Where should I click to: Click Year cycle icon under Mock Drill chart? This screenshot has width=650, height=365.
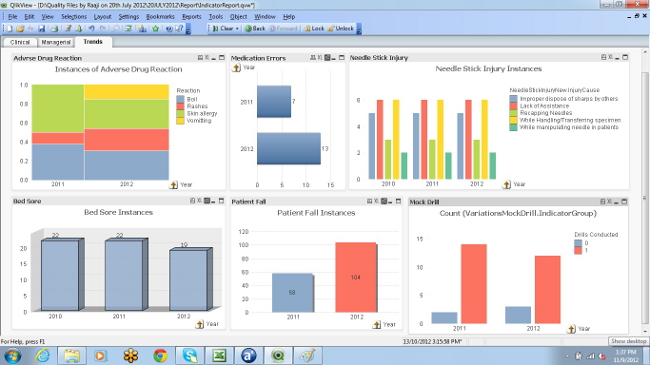[x=572, y=329]
